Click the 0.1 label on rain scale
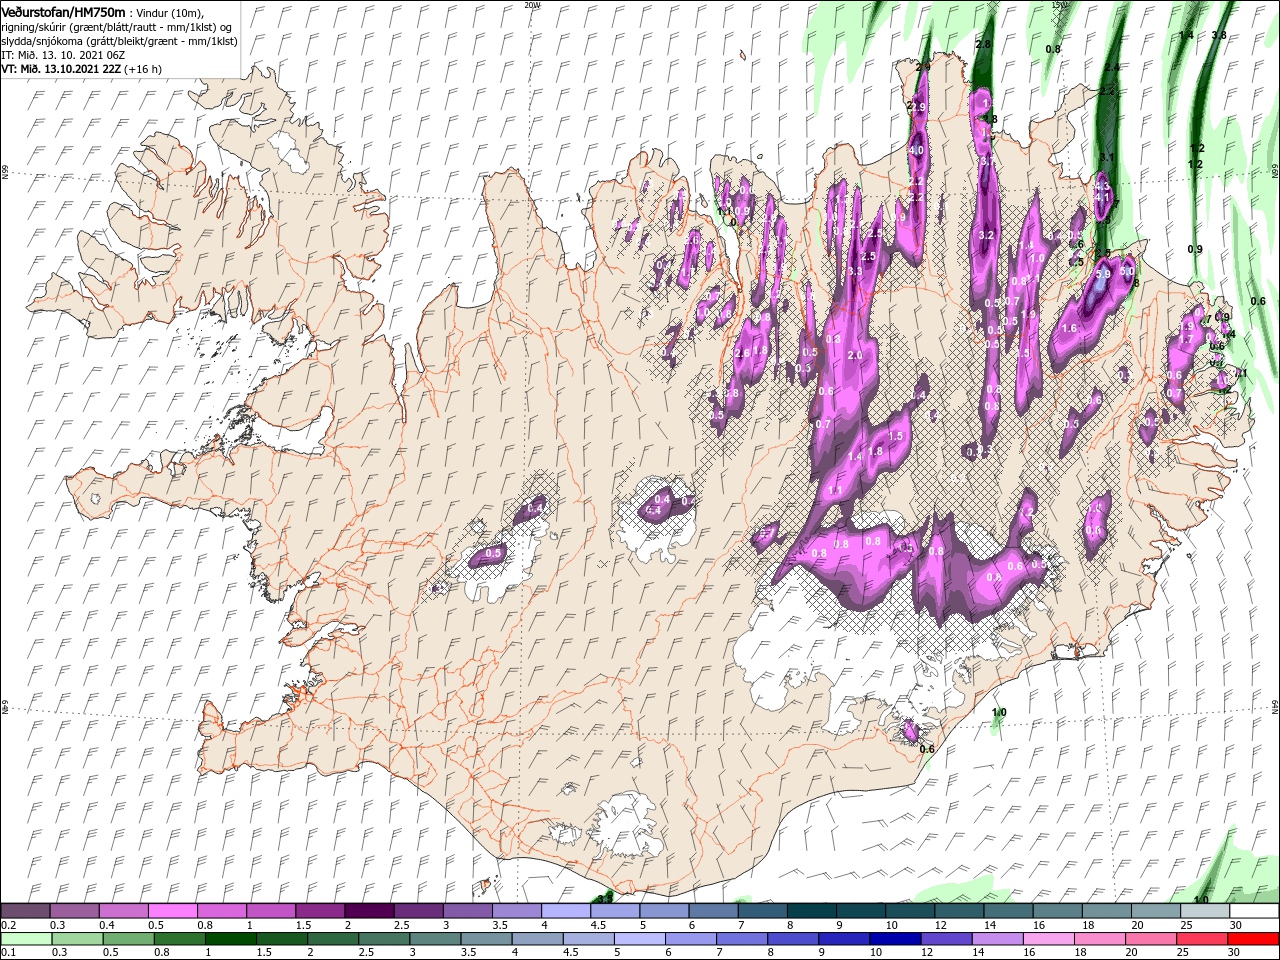This screenshot has height=960, width=1280. click(8, 952)
